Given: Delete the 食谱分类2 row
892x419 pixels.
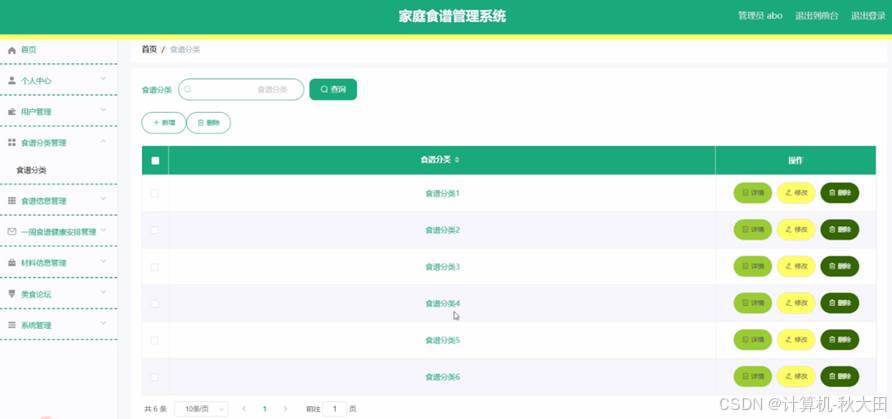Looking at the screenshot, I should coord(840,230).
